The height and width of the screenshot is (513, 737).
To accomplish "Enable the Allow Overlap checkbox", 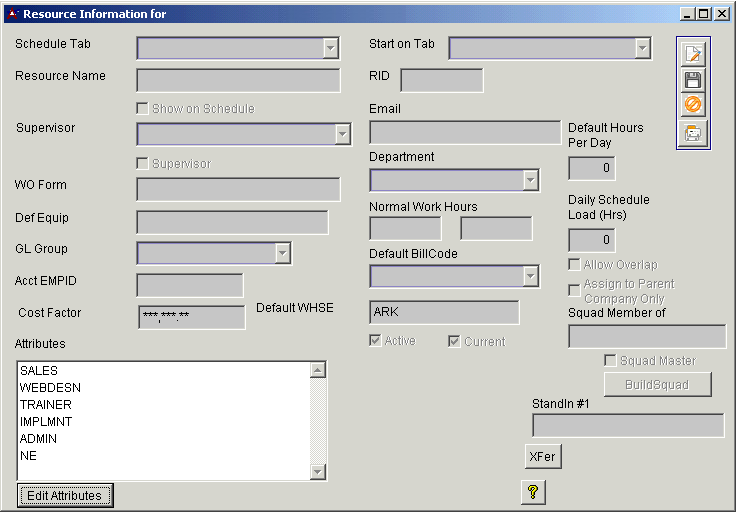I will pos(575,265).
